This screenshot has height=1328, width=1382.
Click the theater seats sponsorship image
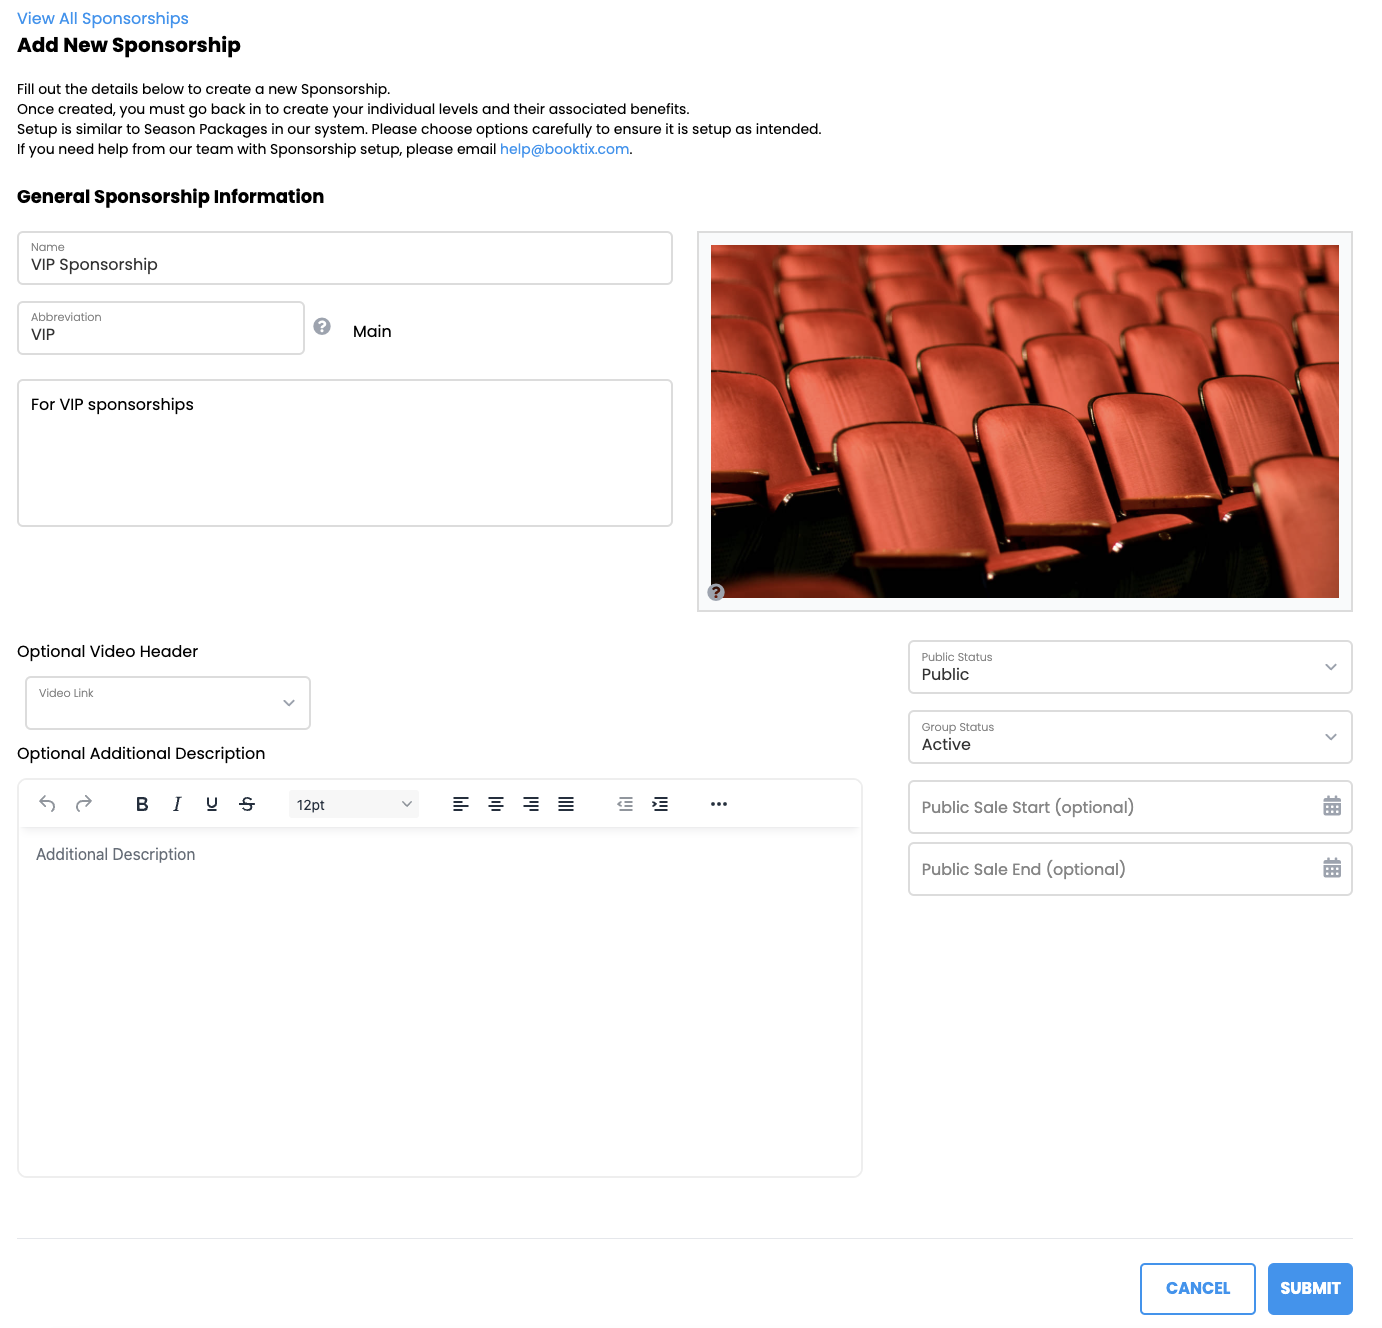click(1025, 421)
